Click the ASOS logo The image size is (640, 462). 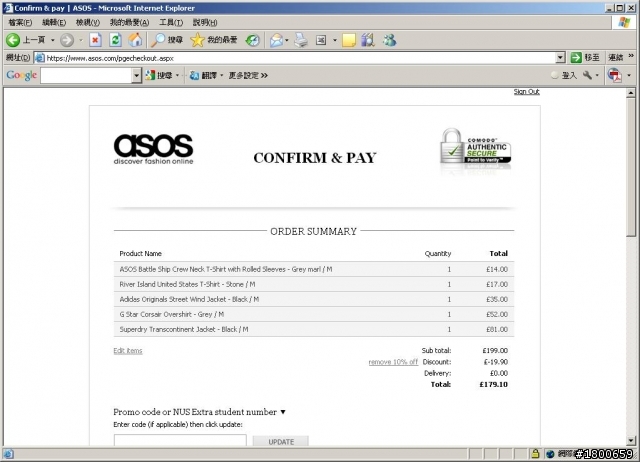153,149
